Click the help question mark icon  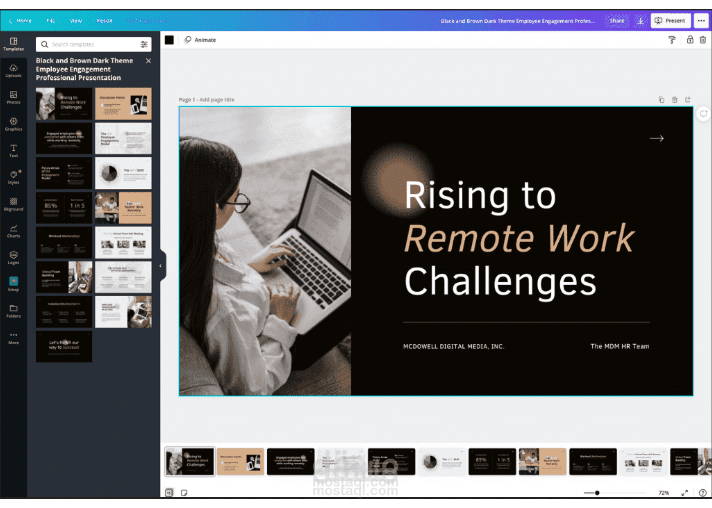(x=702, y=493)
